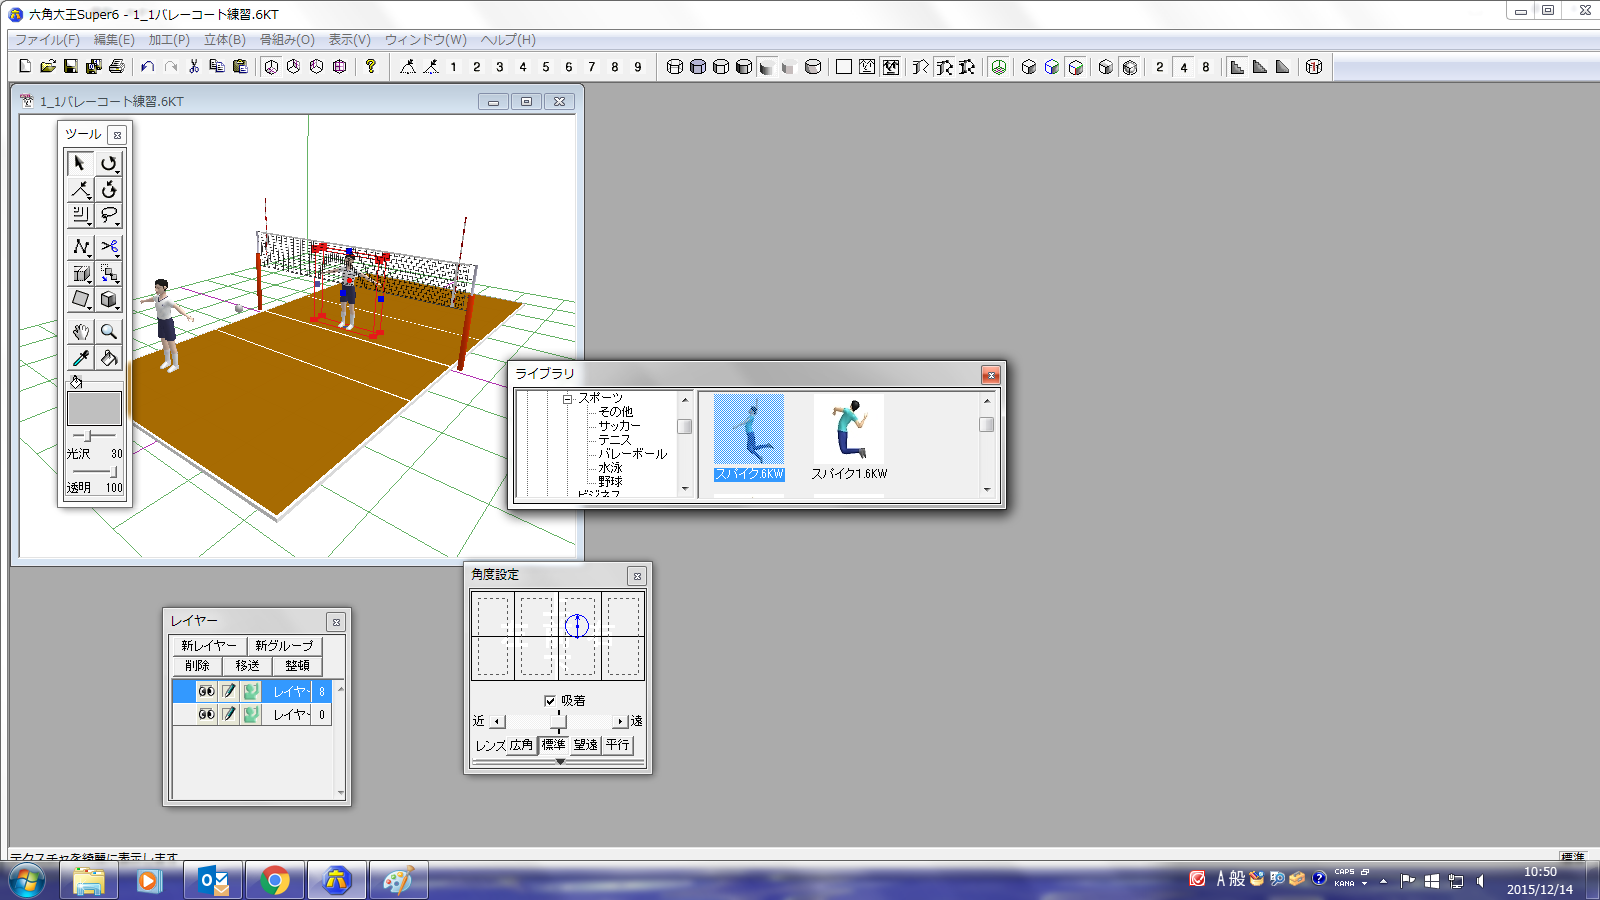This screenshot has width=1600, height=900.
Task: Open the 骨組み(O) menu
Action: tap(287, 40)
